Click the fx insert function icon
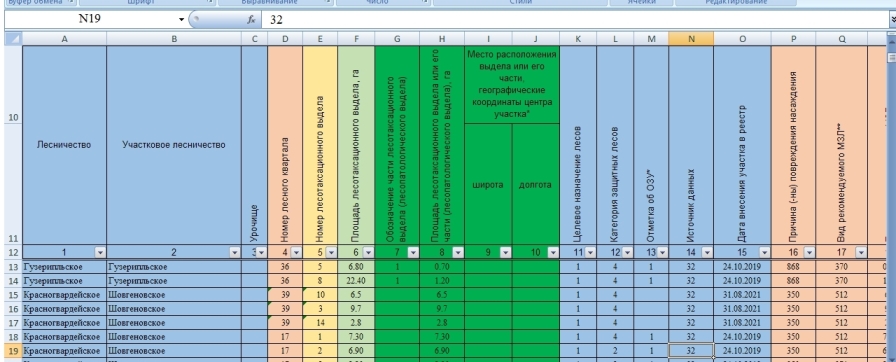 (250, 19)
